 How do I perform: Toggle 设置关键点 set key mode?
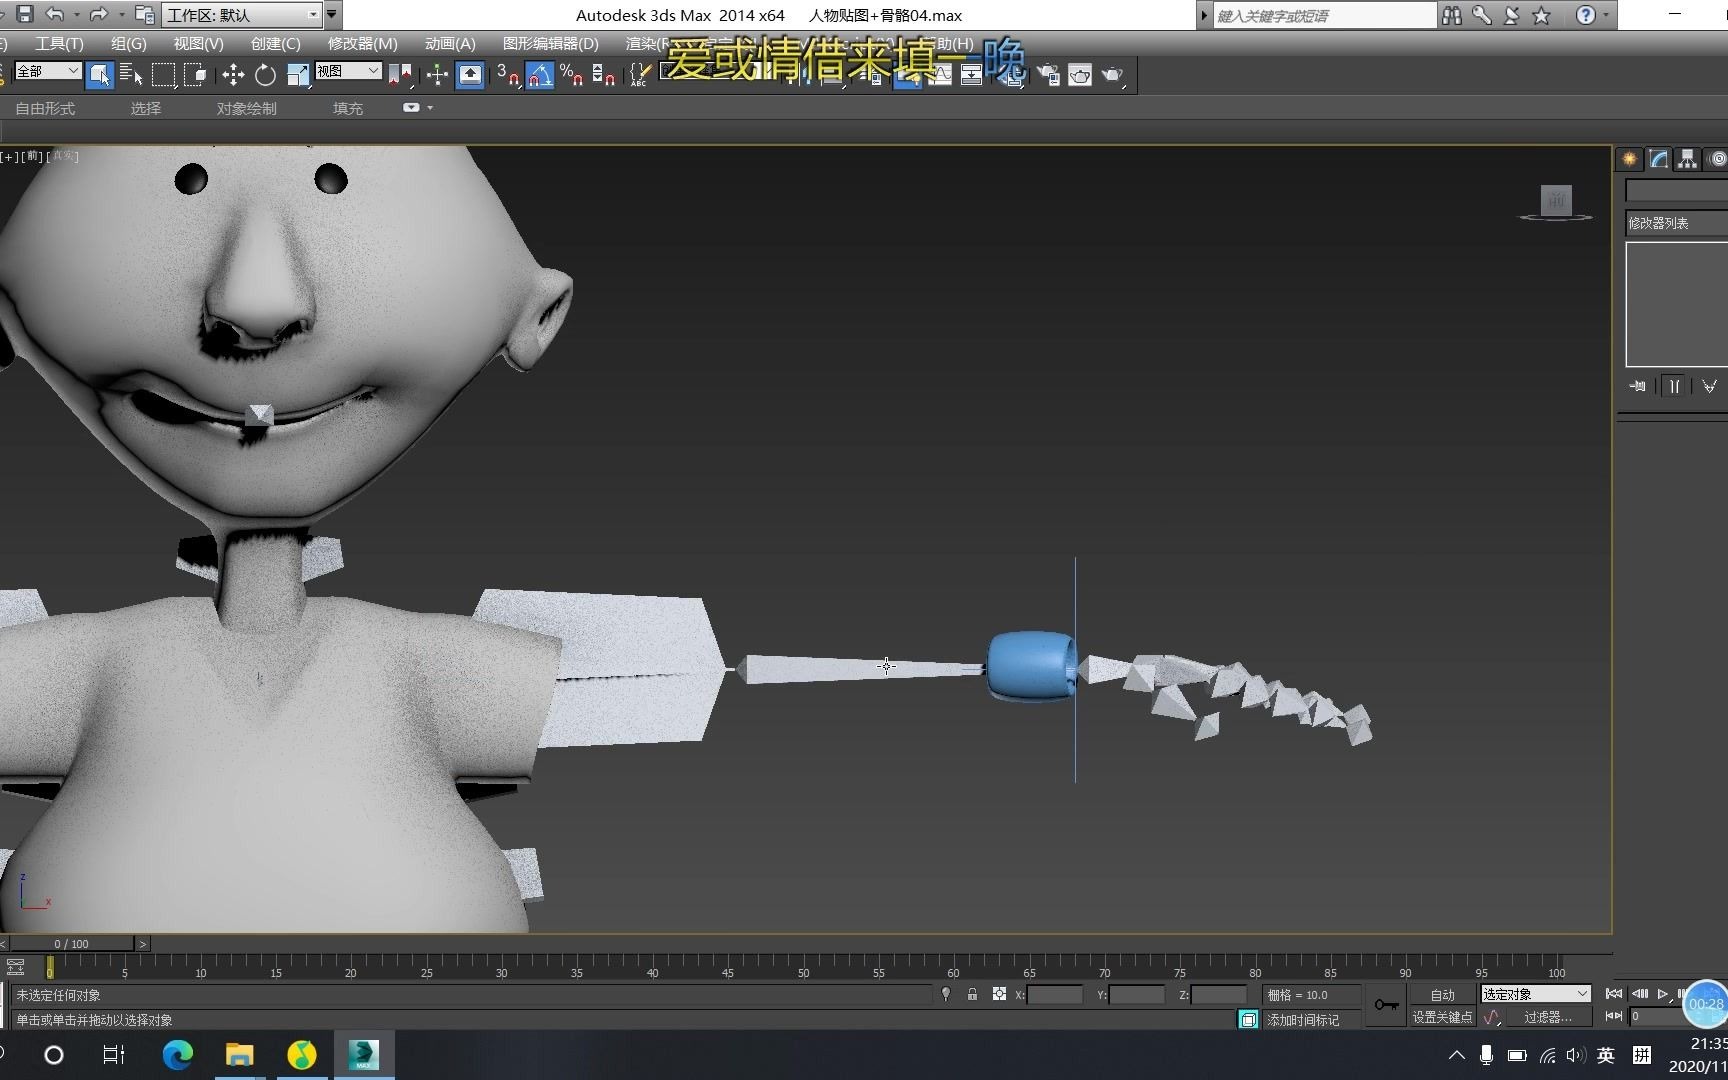coord(1442,1017)
